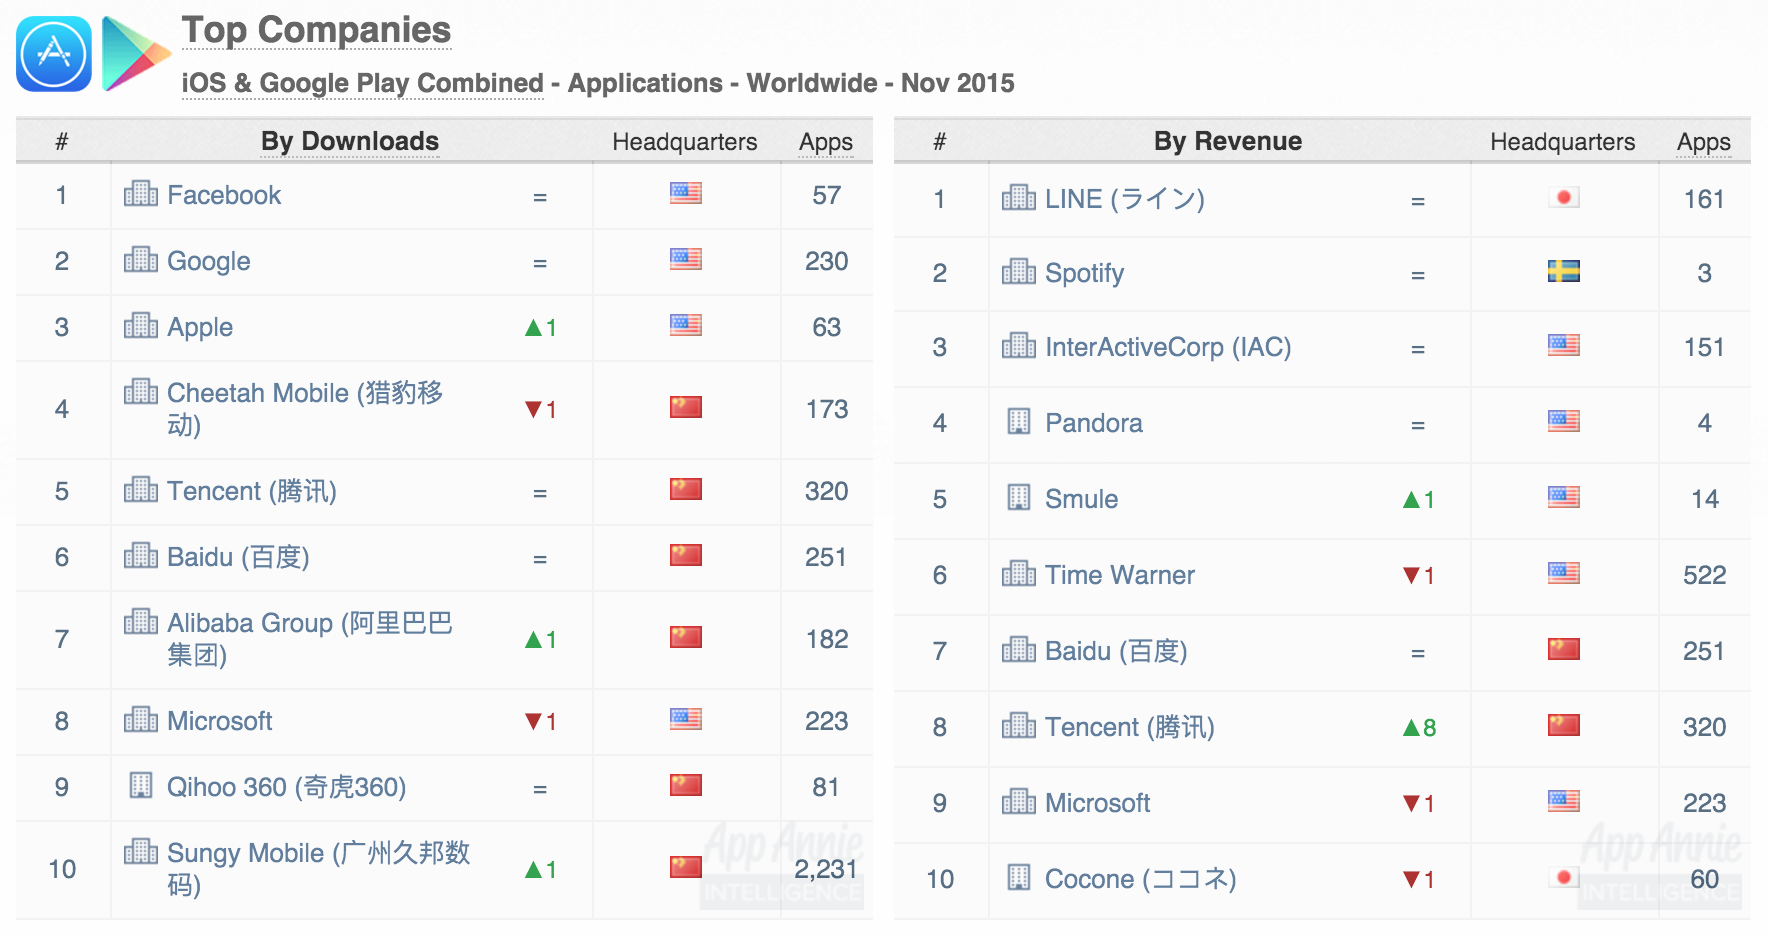Open the LINE company link

coord(1125,199)
